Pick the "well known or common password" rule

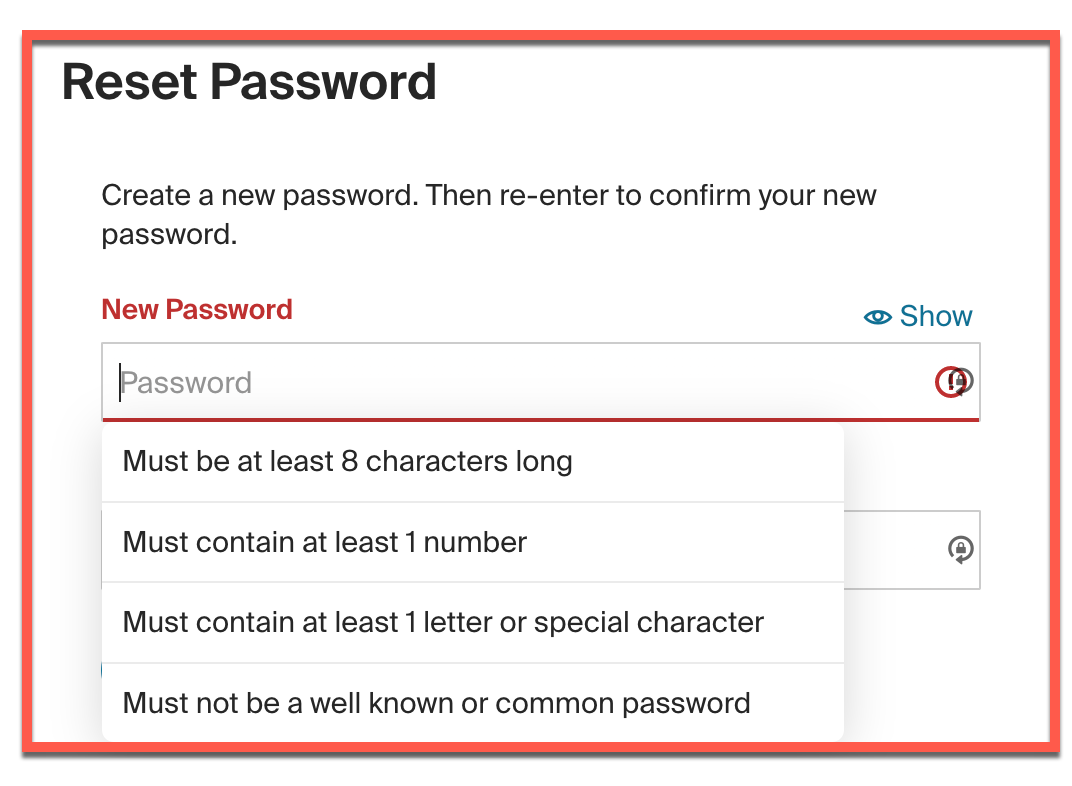436,703
